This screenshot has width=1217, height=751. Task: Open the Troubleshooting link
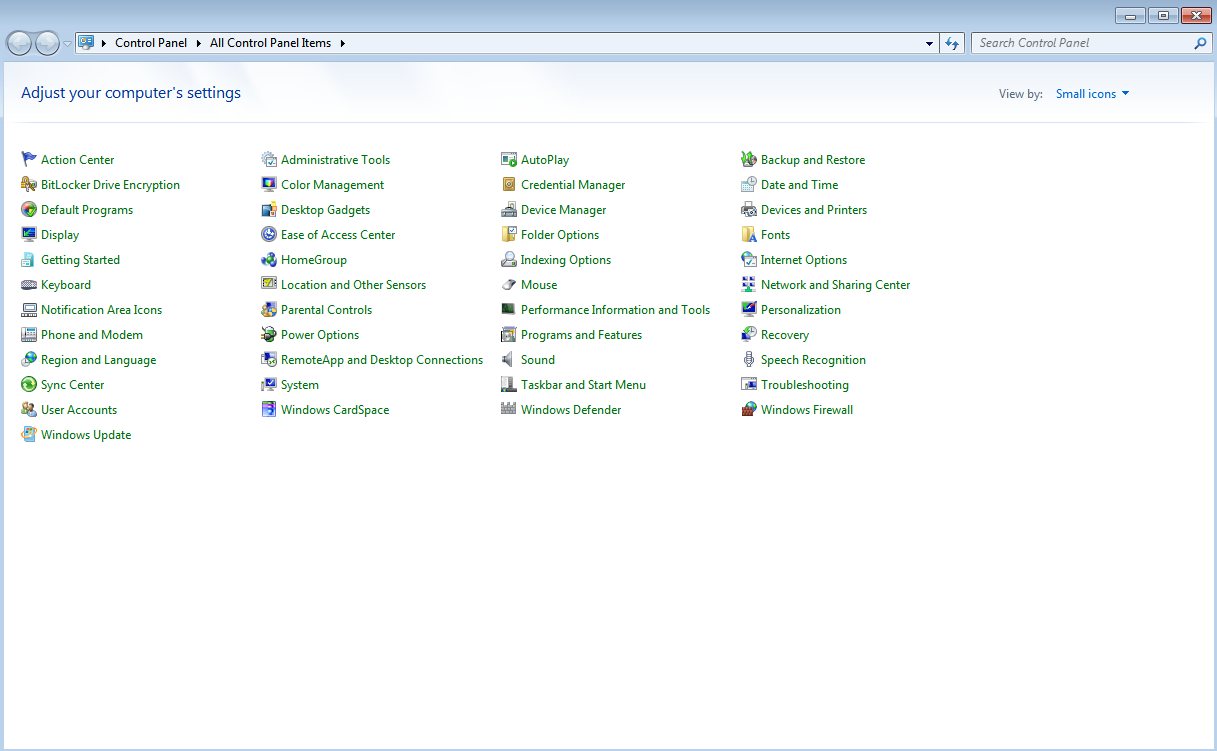(805, 384)
